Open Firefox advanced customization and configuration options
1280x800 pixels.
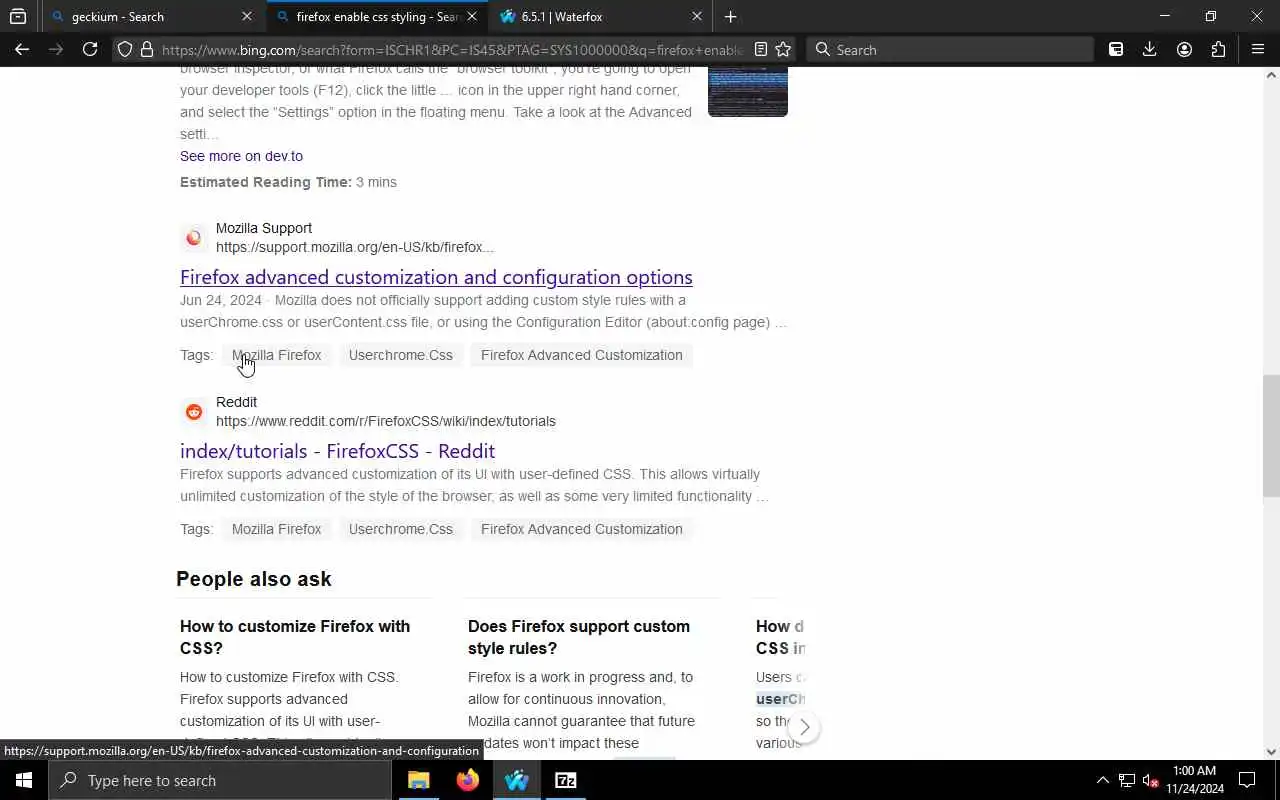pos(436,277)
